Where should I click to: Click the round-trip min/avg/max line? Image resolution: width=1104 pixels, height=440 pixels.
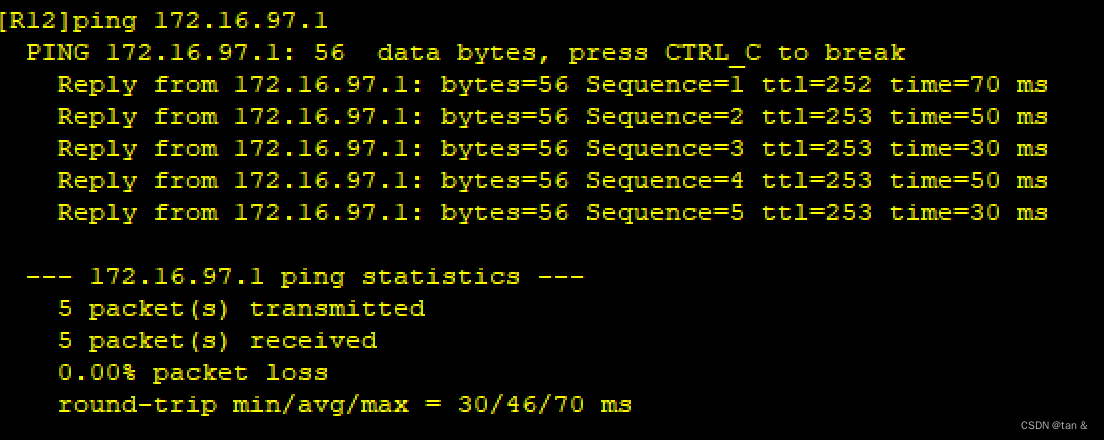(345, 405)
